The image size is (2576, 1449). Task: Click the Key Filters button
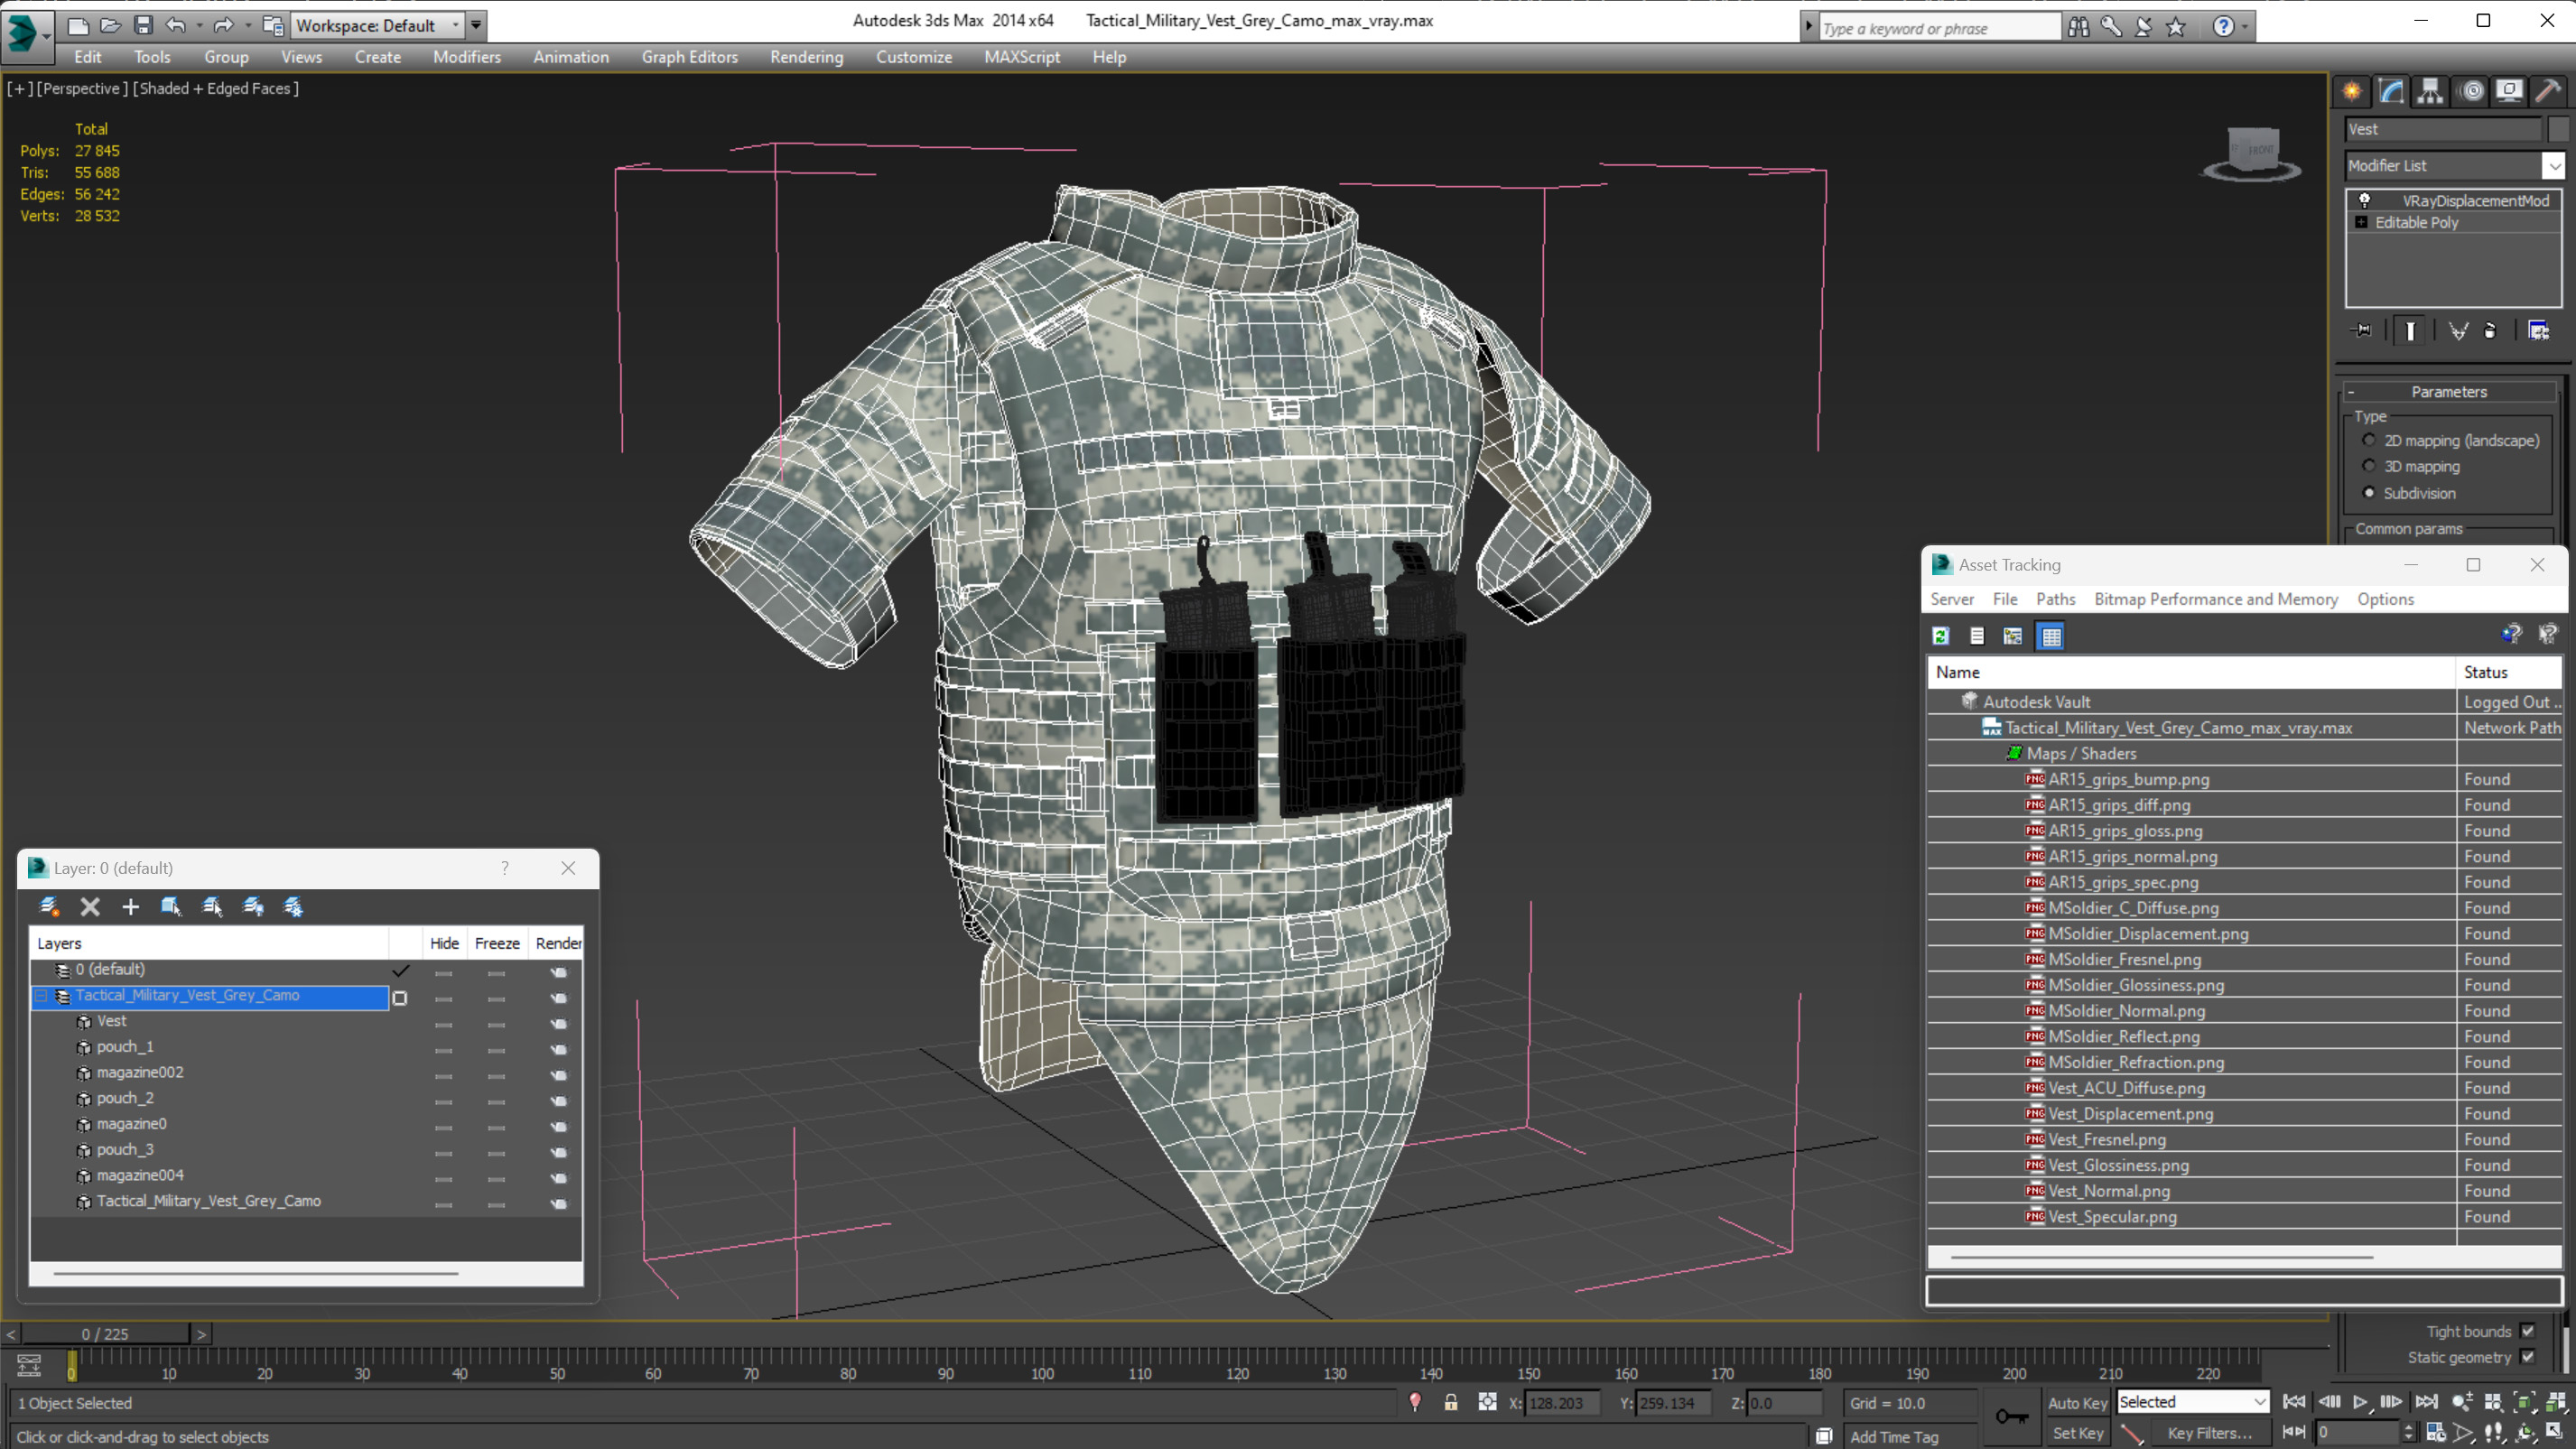(2209, 1433)
